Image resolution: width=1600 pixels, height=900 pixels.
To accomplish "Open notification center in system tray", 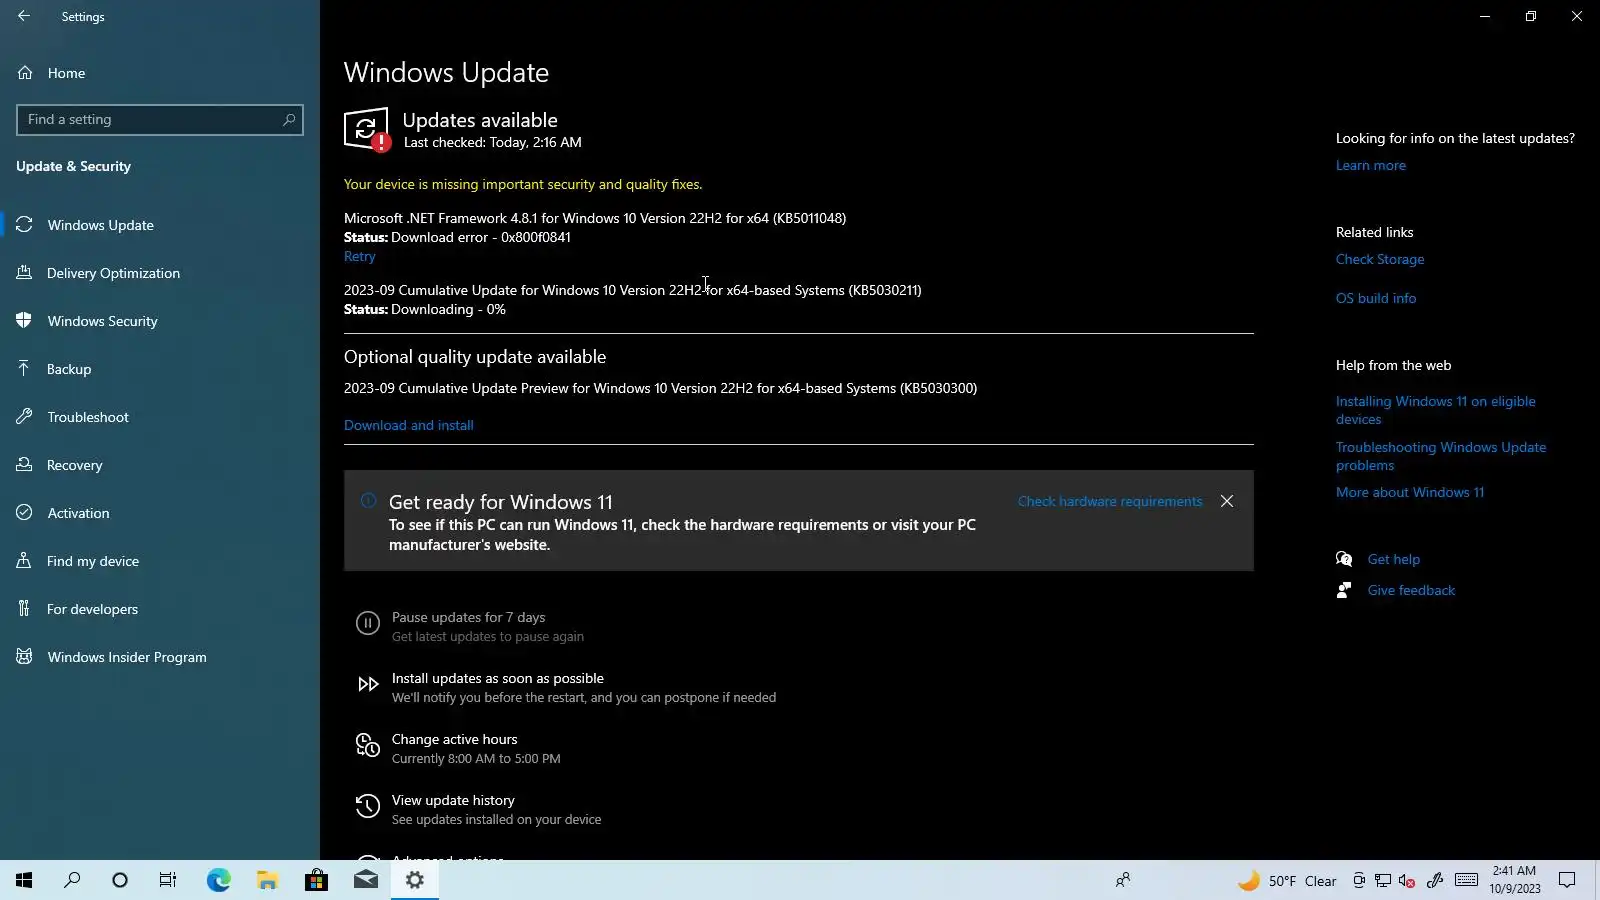I will coord(1567,880).
